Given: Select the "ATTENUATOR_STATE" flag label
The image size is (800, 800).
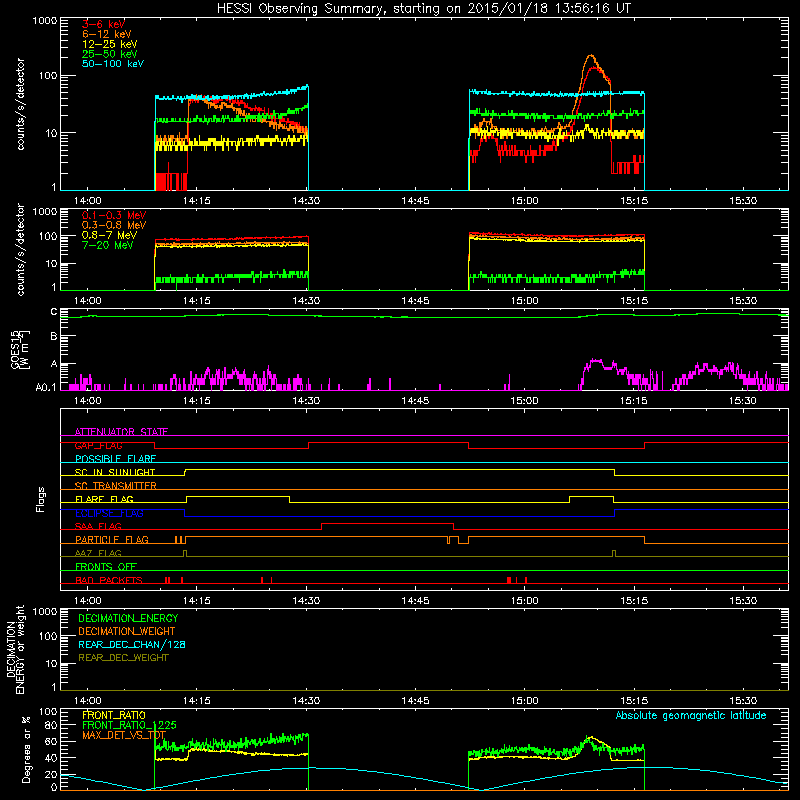Looking at the screenshot, I should pyautogui.click(x=121, y=432).
